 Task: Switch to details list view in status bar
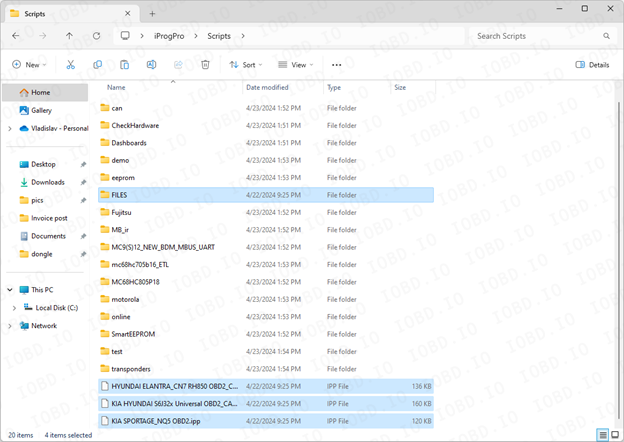[601, 435]
